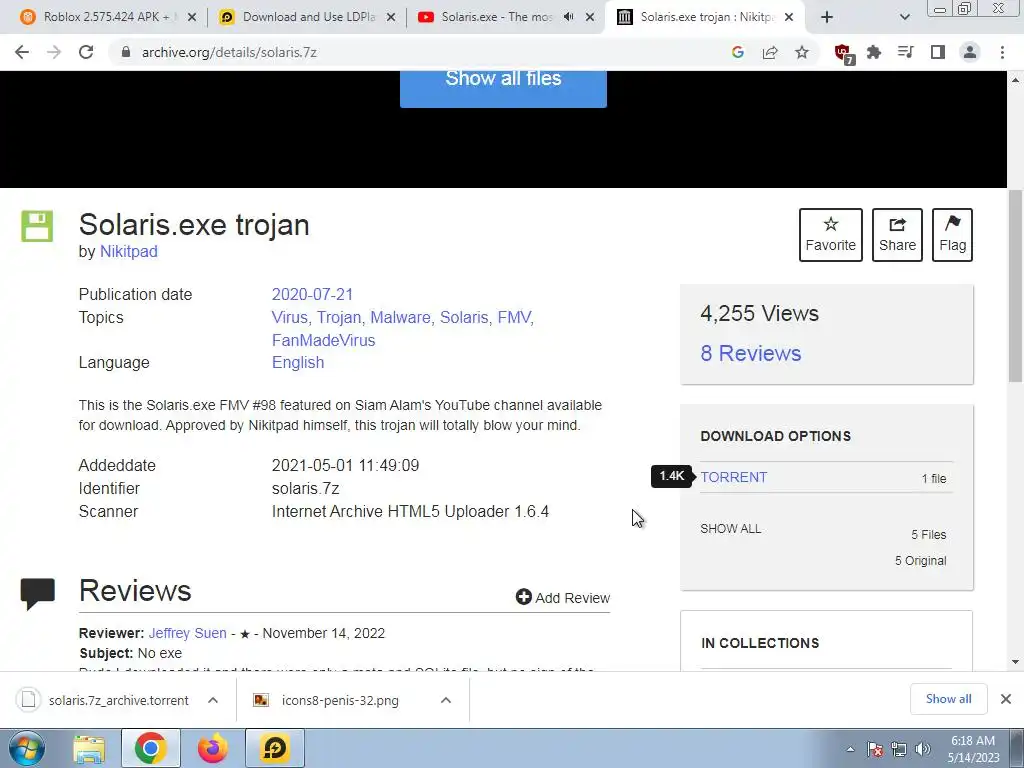Open reviewer Jeffrey Suen's profile

(187, 633)
